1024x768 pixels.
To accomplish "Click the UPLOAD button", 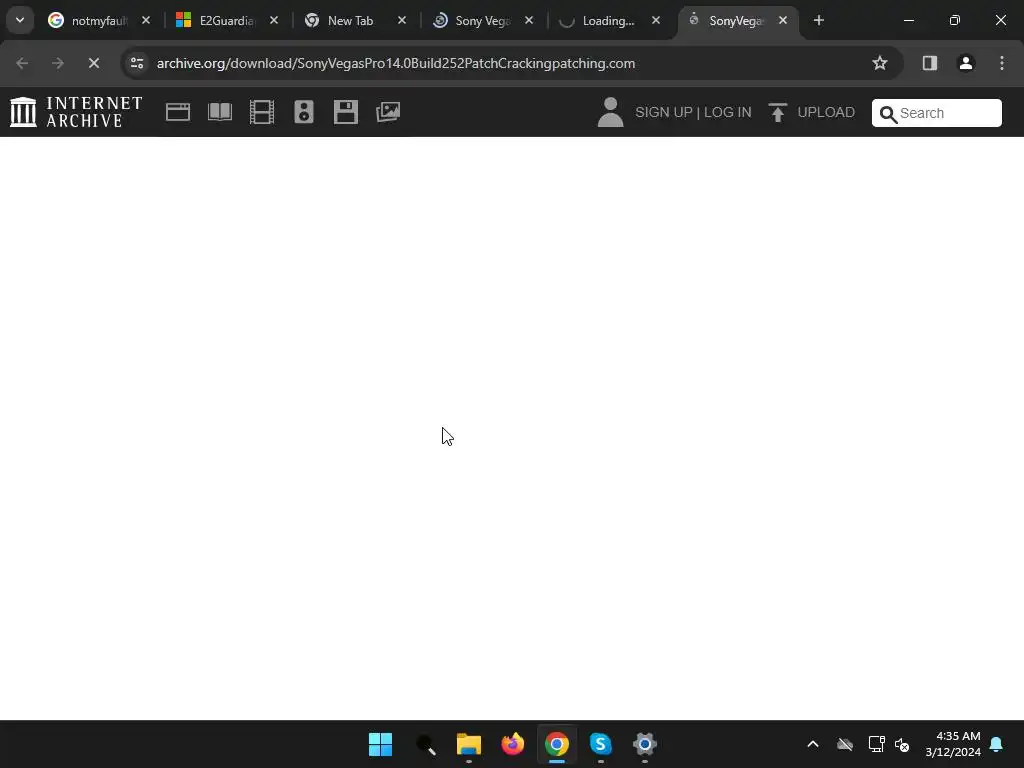I will click(x=812, y=112).
